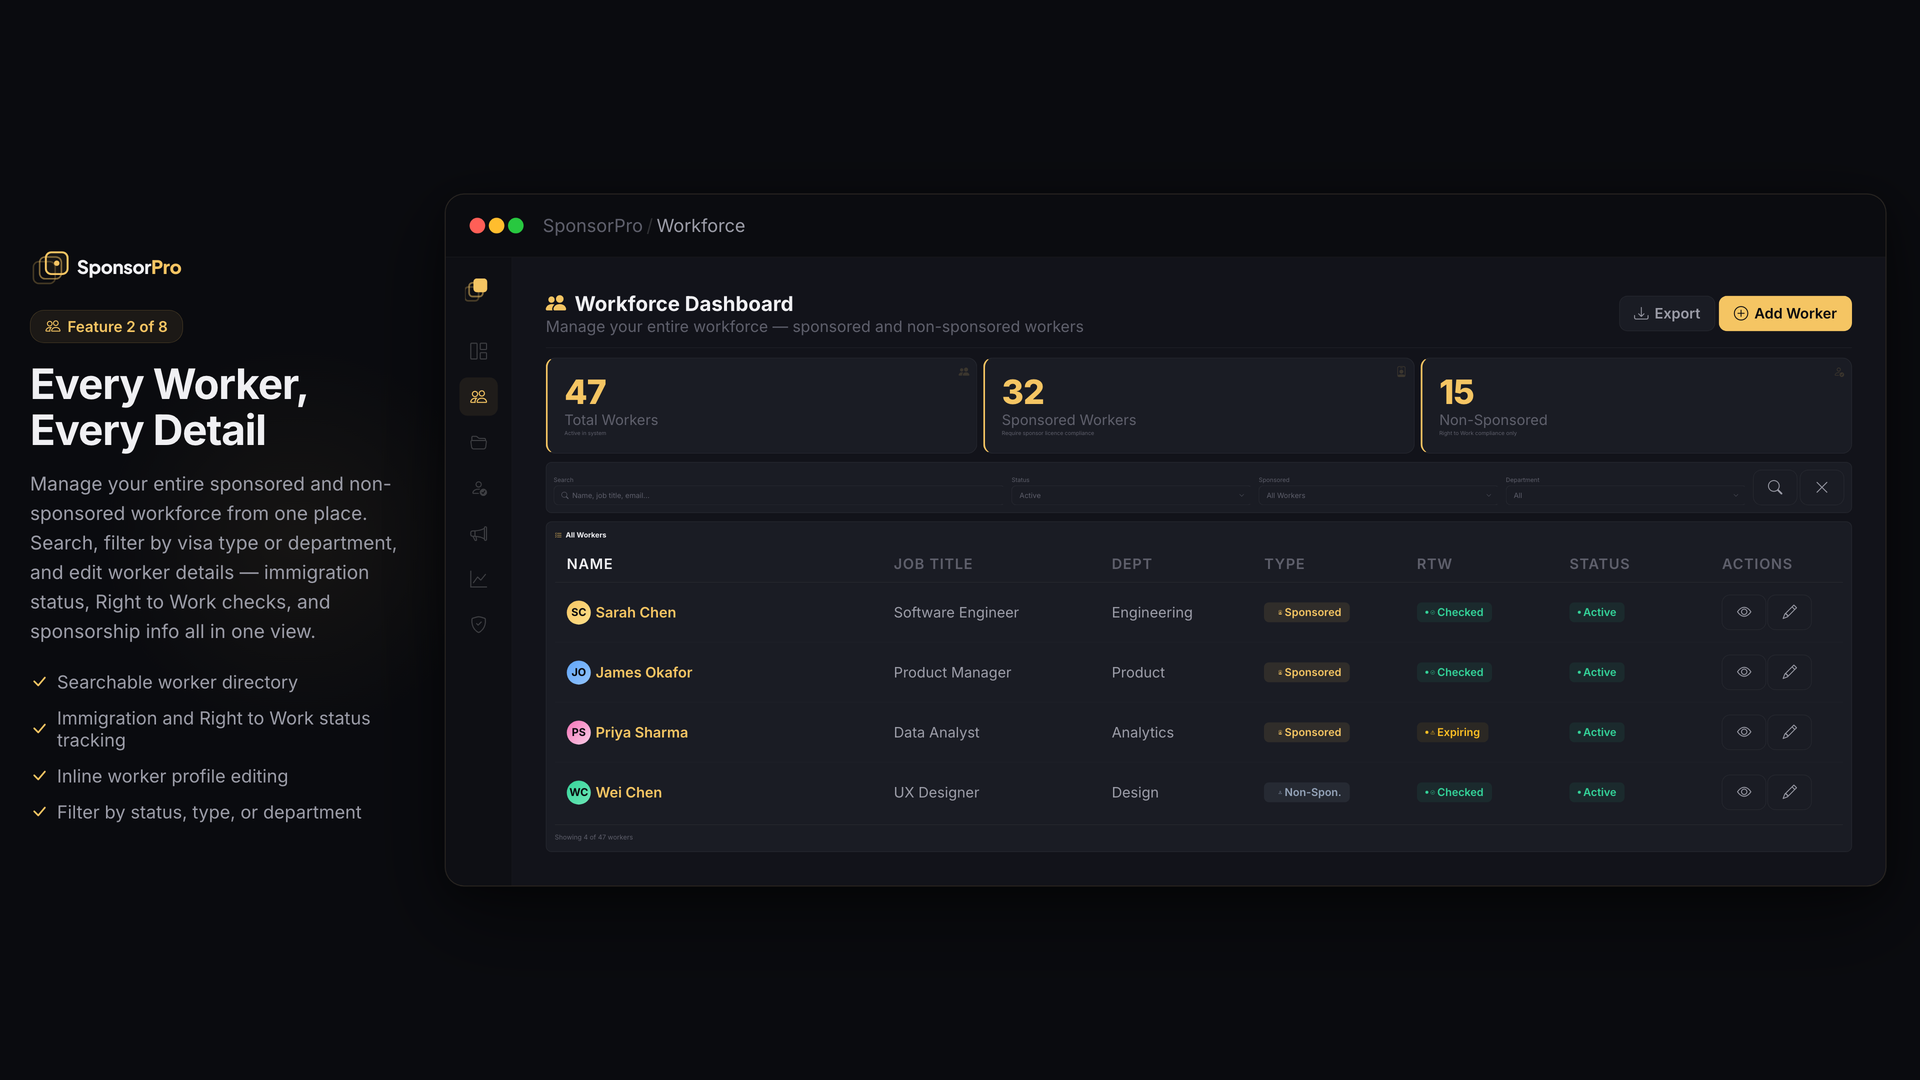This screenshot has width=1920, height=1080.
Task: Open the analytics chart icon in the sidebar
Action: click(x=478, y=579)
